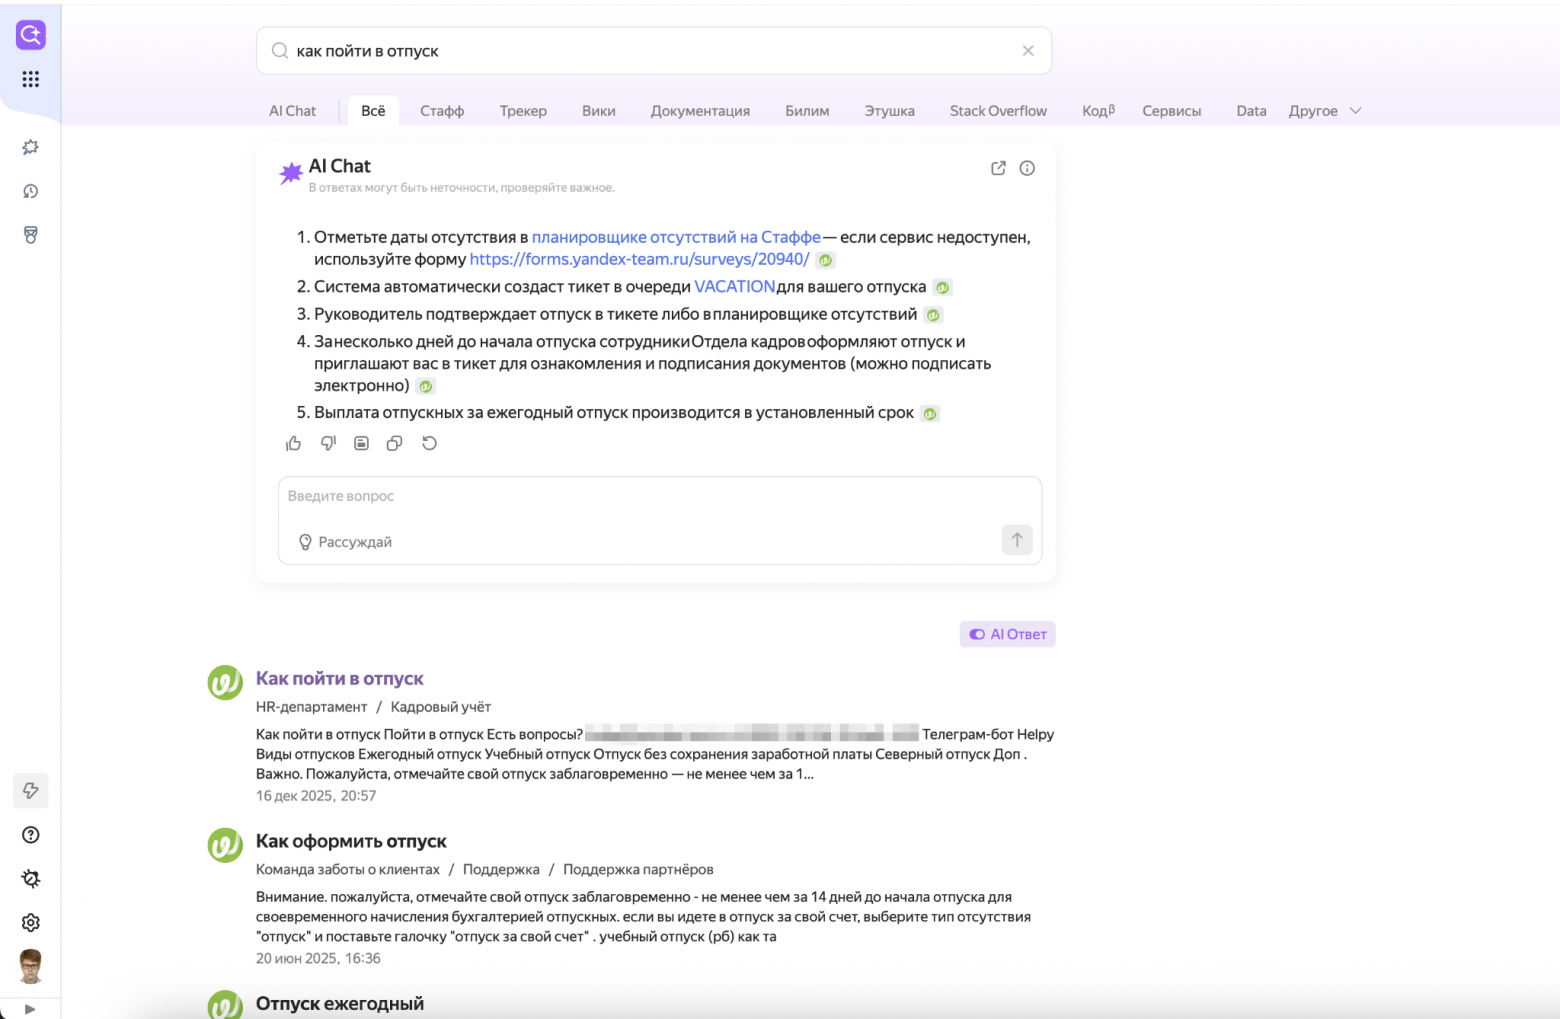Click the wiki icon beside "Как пойти в отпуск"
1560x1019 pixels.
point(225,683)
